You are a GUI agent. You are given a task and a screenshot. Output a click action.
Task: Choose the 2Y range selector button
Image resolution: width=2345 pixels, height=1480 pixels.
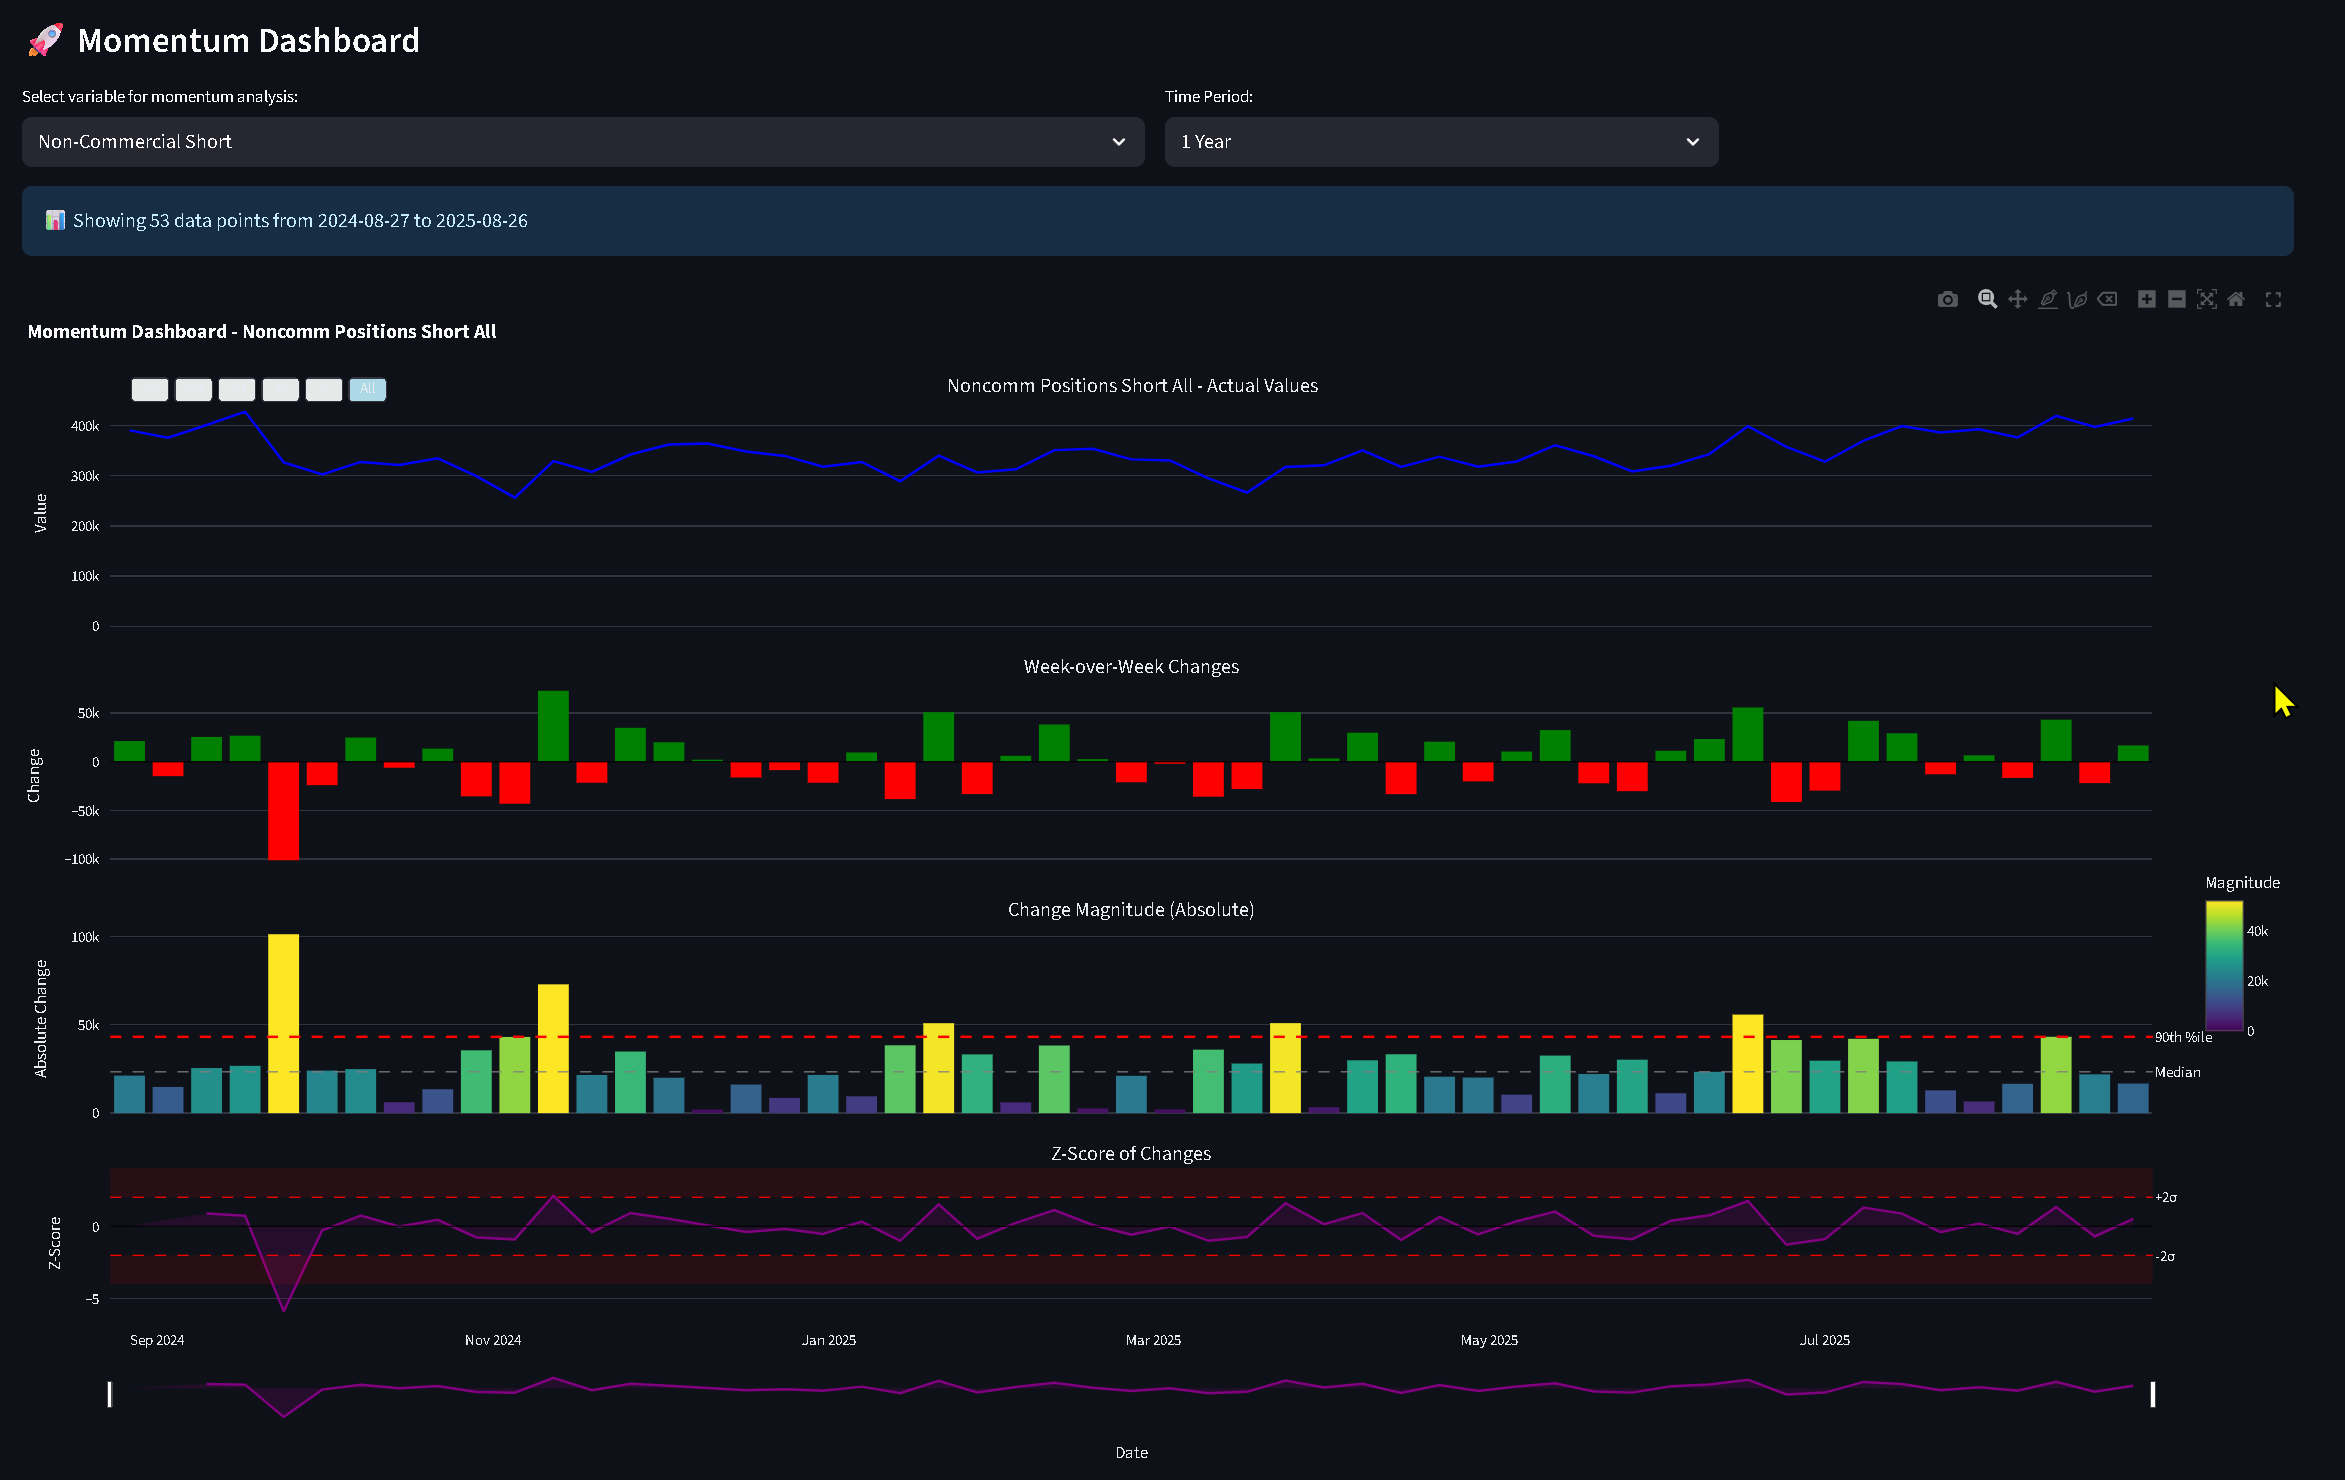coord(324,389)
